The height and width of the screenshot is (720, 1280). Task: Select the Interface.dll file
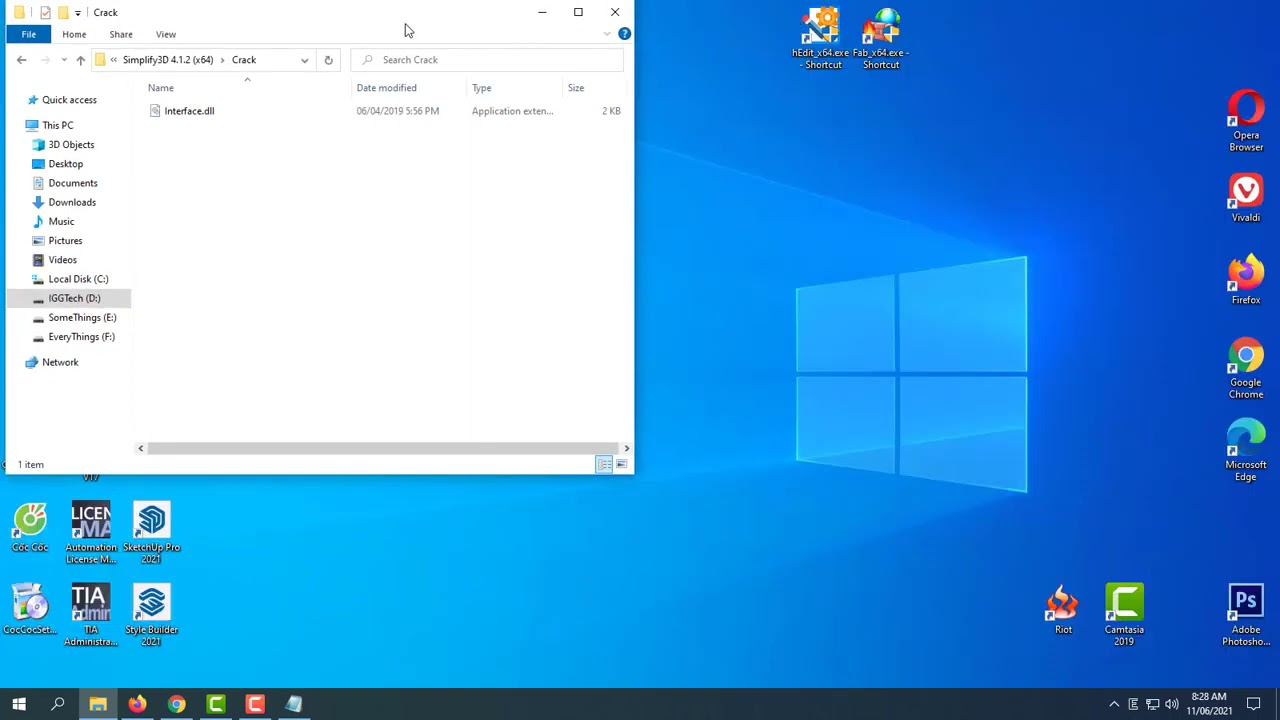[189, 111]
